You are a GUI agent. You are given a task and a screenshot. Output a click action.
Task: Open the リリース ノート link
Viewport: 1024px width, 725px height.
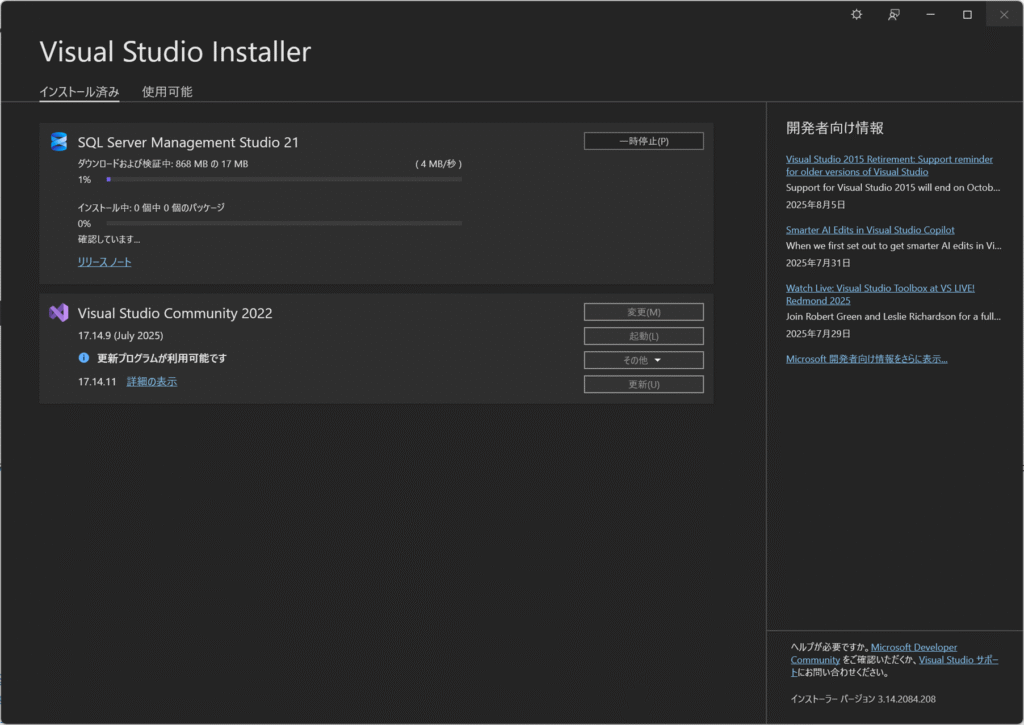point(104,262)
